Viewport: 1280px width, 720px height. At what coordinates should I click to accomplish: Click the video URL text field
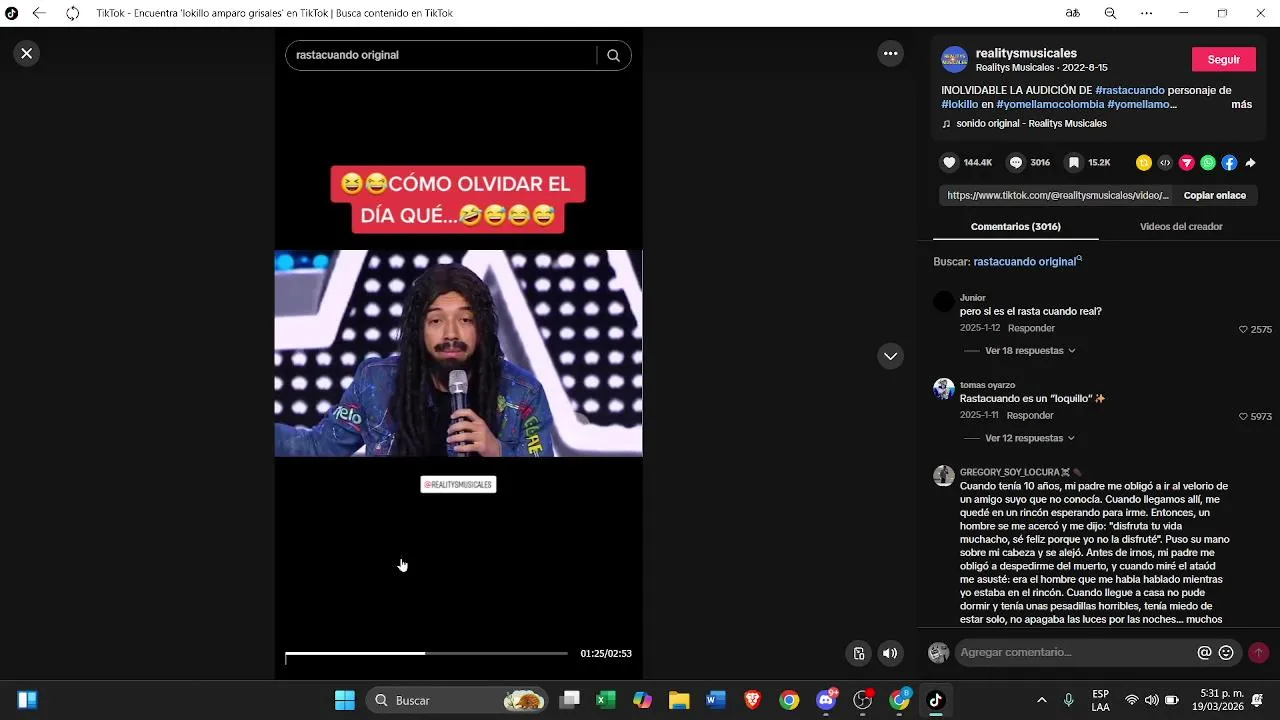click(1057, 196)
